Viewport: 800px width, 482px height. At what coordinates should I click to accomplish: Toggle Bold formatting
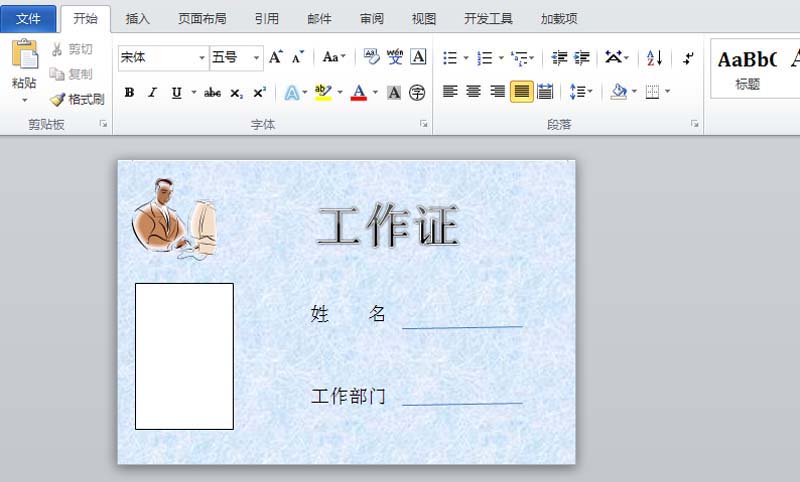pyautogui.click(x=129, y=93)
